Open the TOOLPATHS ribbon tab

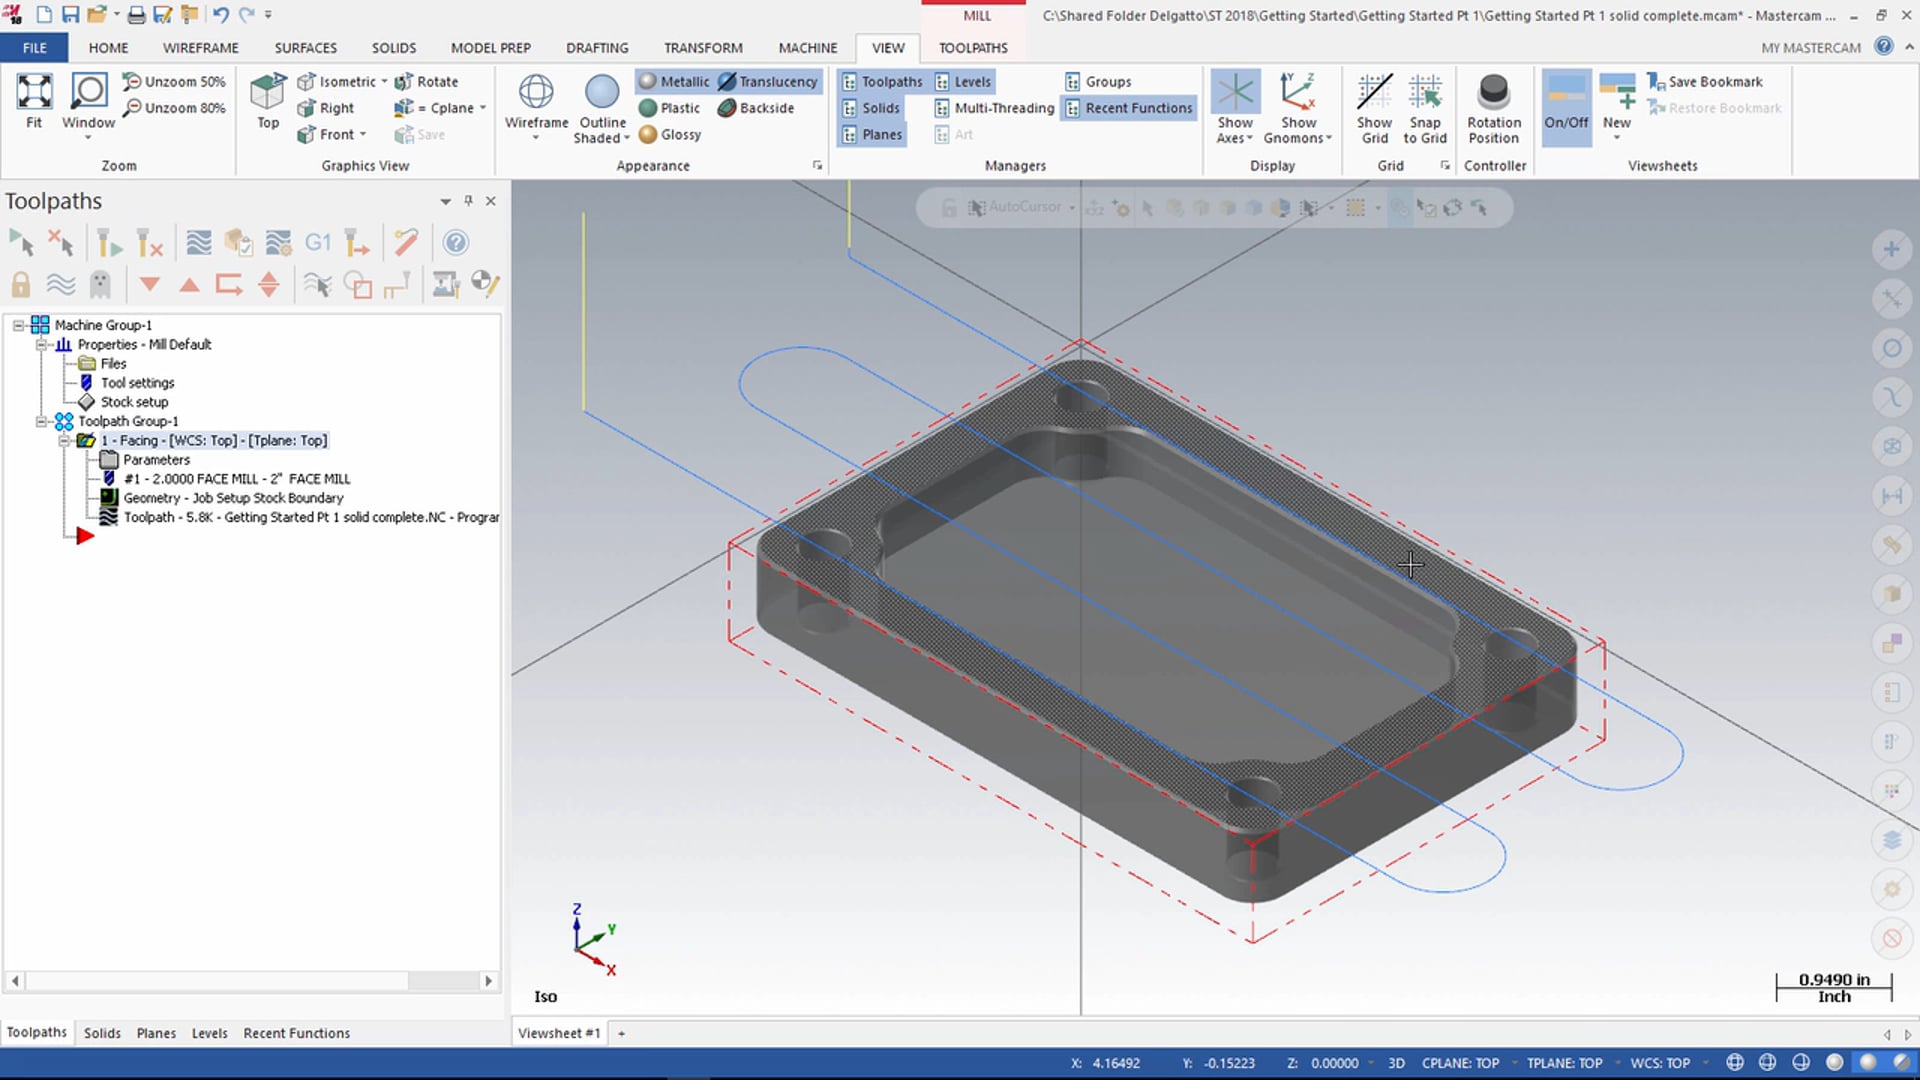[x=973, y=47]
